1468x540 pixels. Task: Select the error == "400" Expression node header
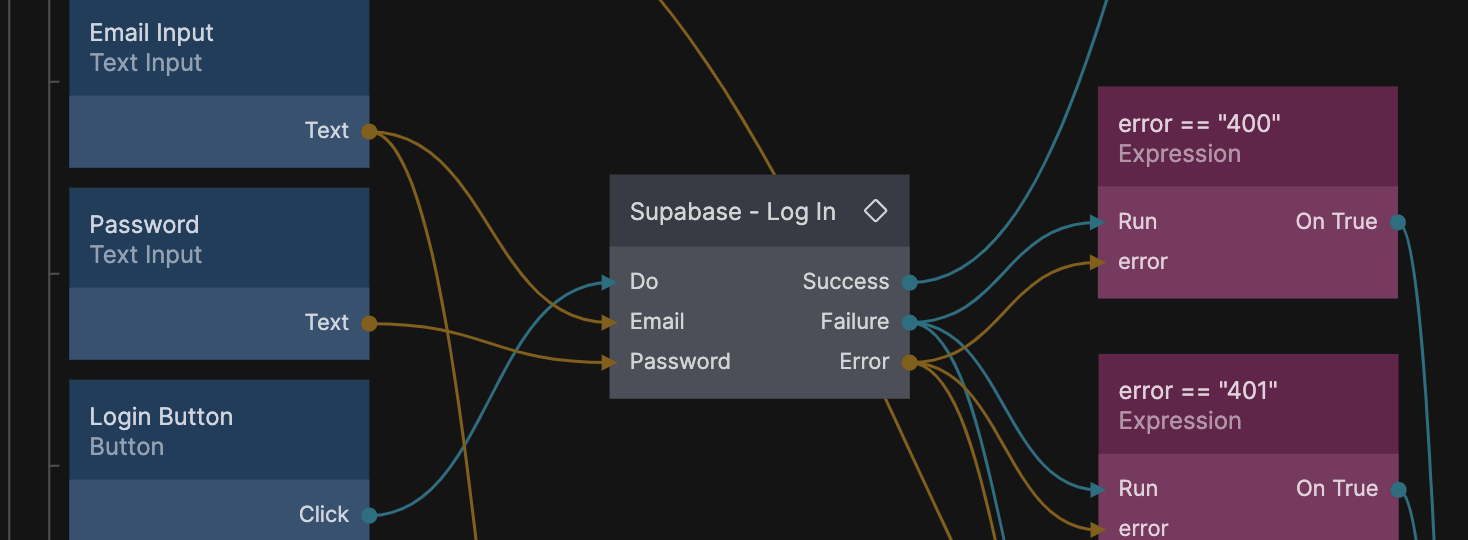1247,138
